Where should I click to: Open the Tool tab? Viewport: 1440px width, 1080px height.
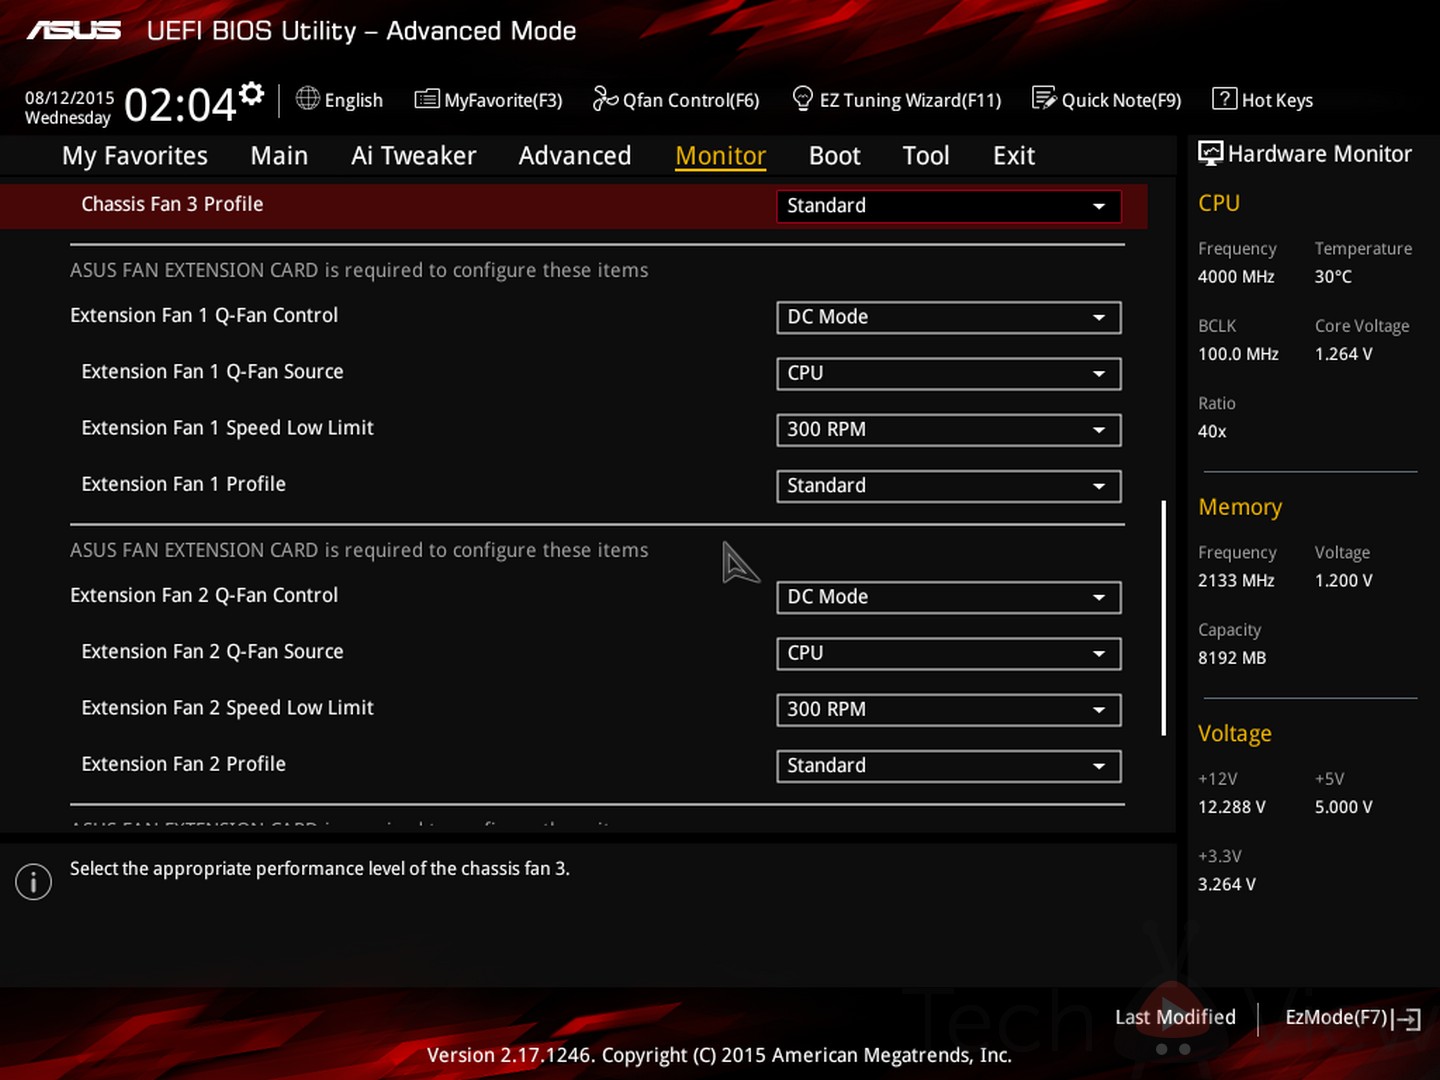[x=926, y=156]
